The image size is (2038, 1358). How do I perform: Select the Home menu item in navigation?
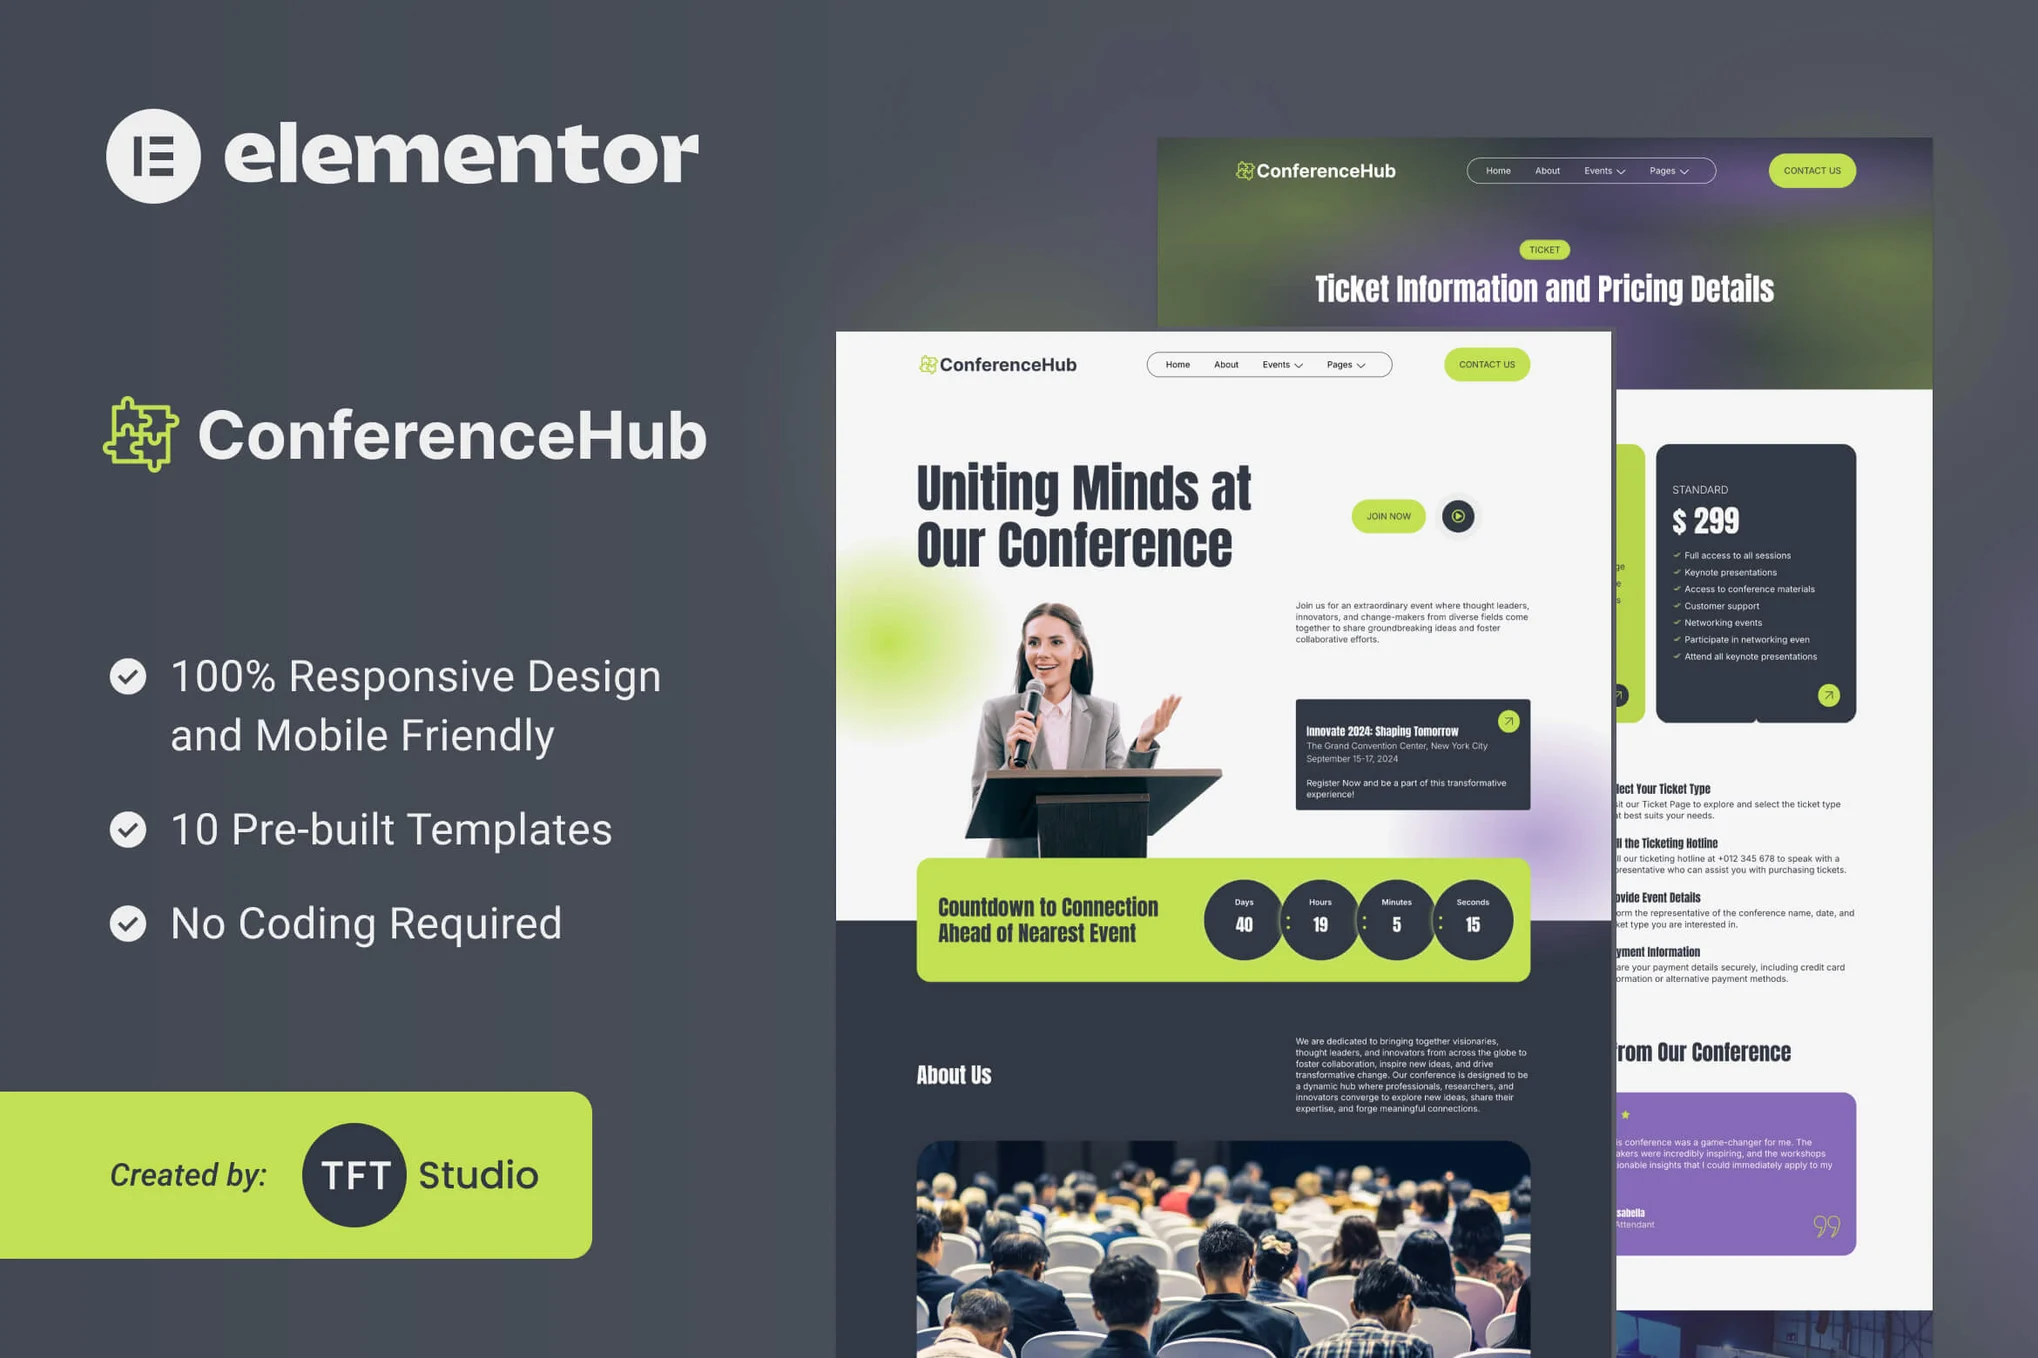(1179, 361)
